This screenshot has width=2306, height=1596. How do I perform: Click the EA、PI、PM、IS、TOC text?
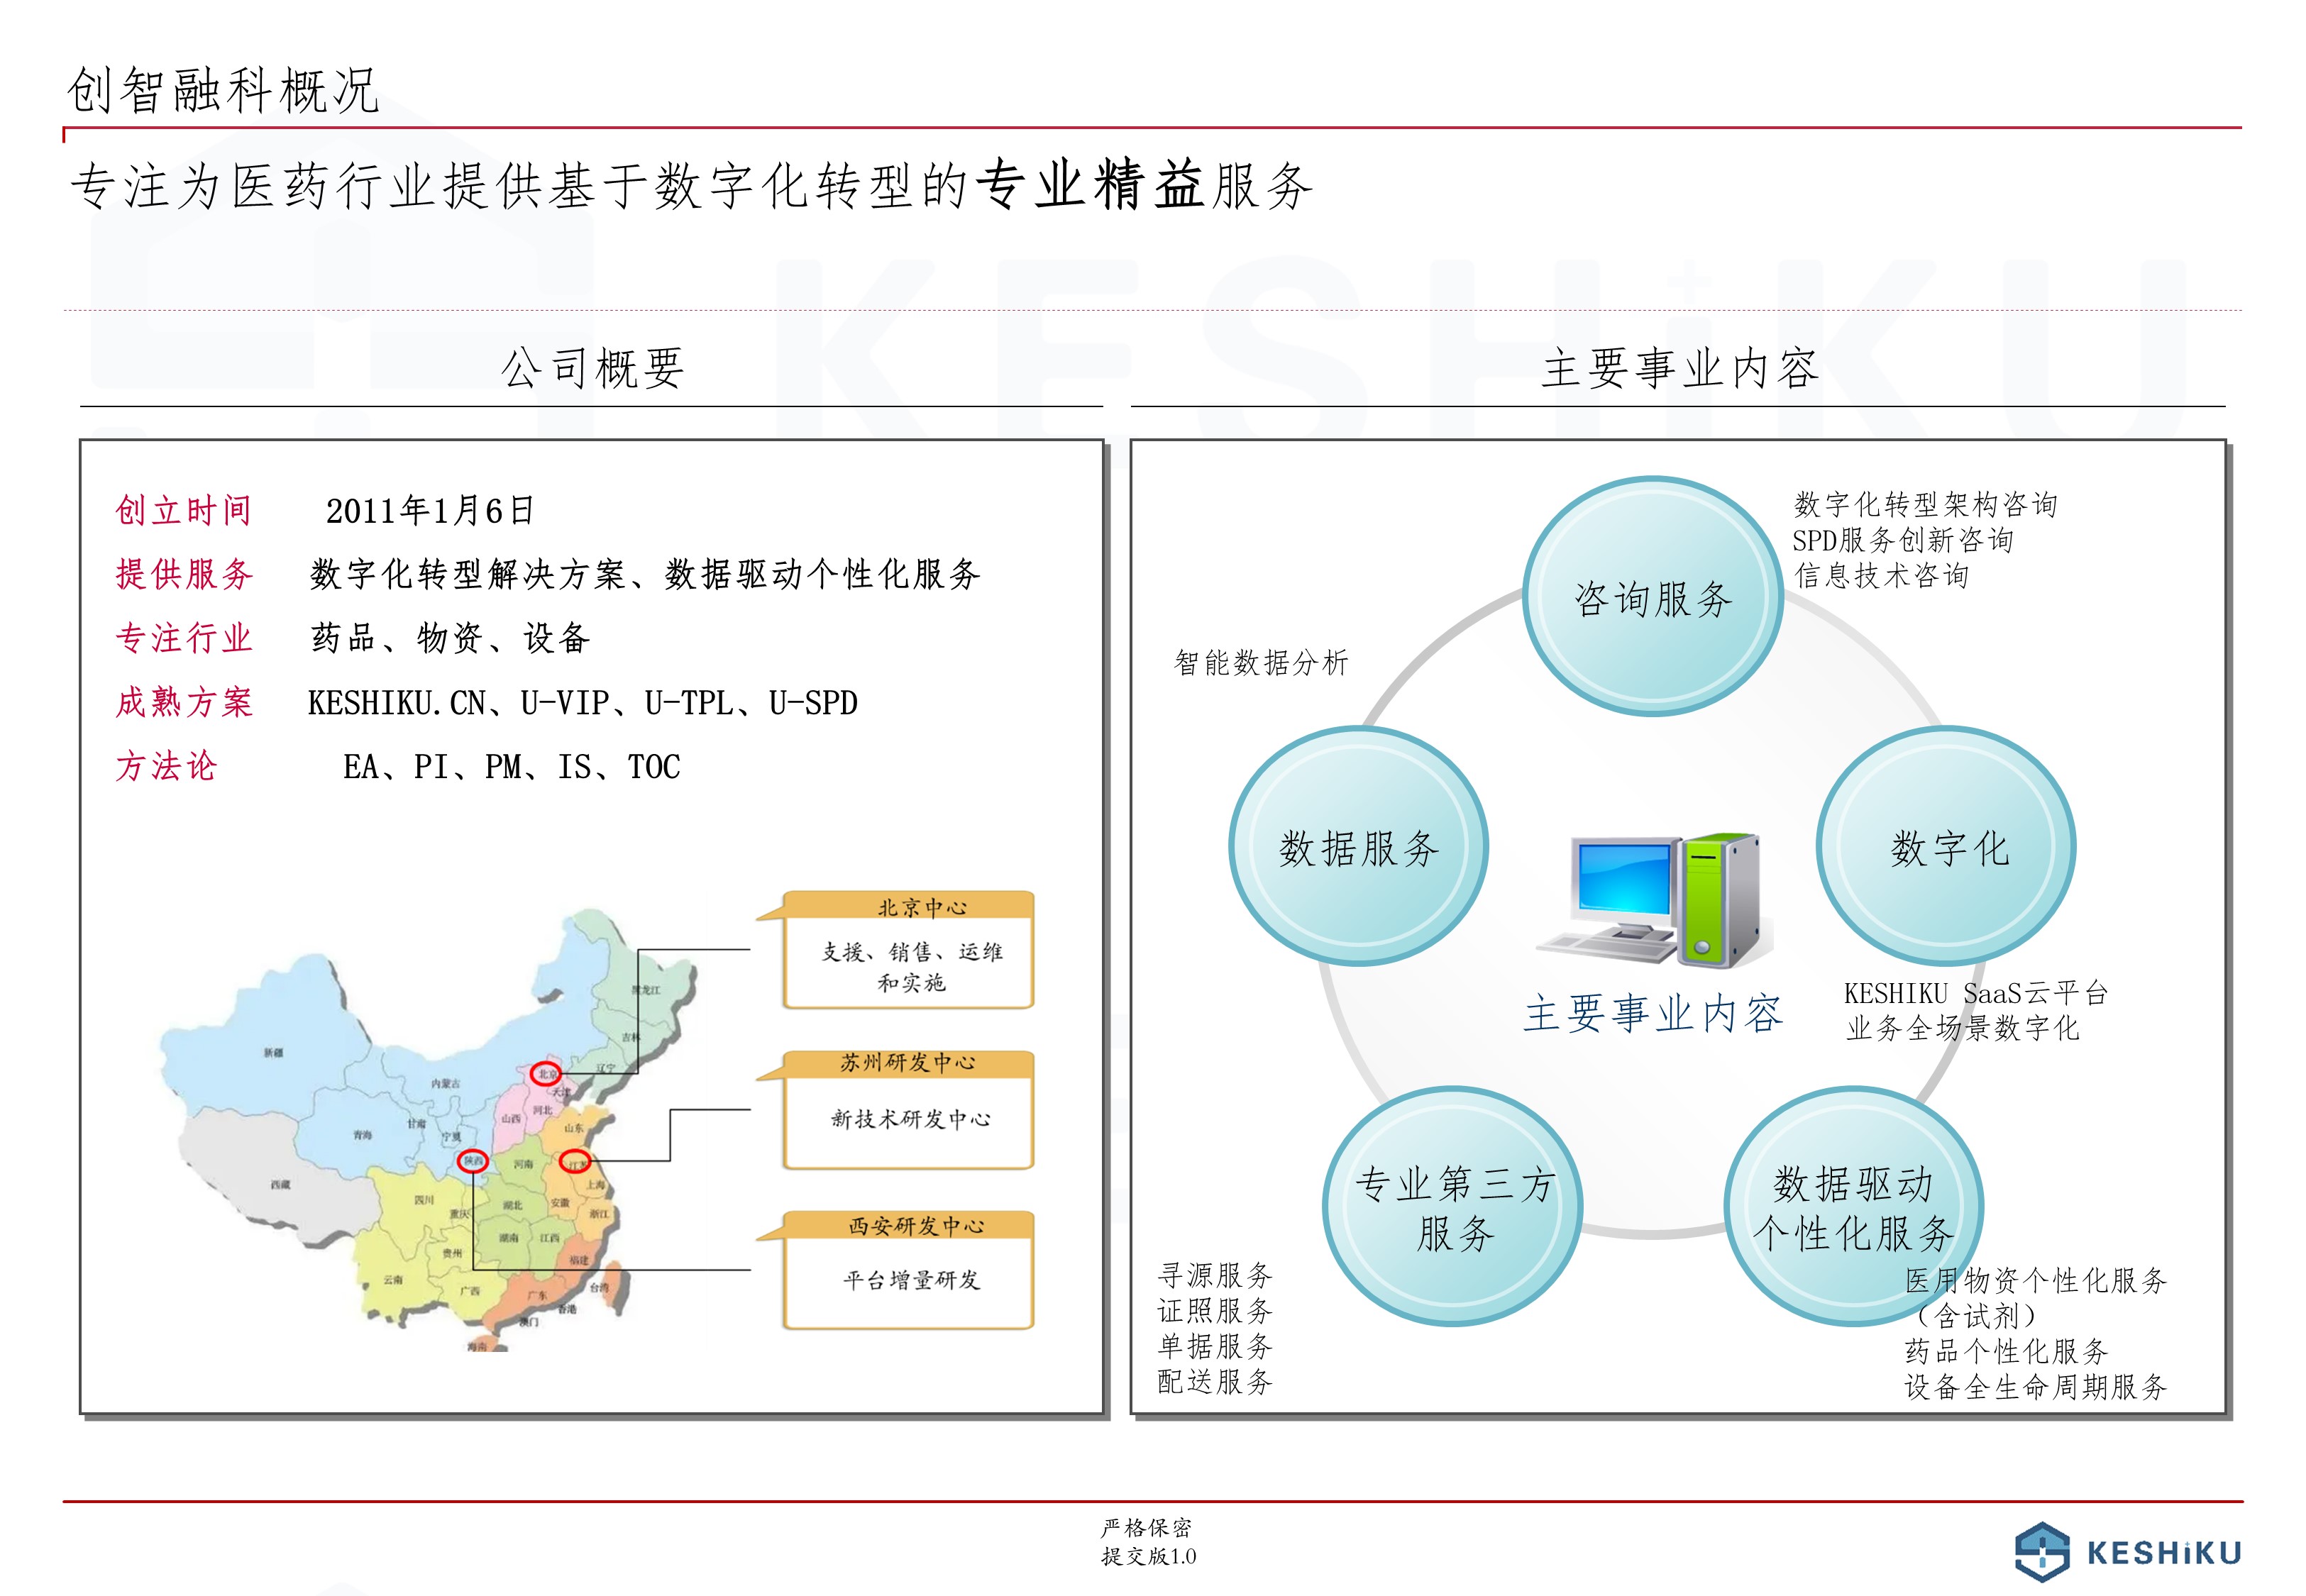click(512, 767)
